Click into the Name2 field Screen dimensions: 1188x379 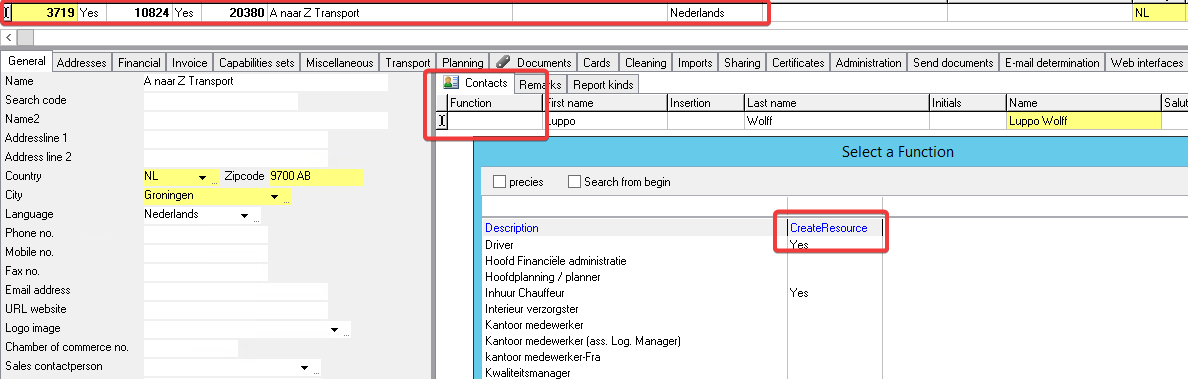coord(265,120)
